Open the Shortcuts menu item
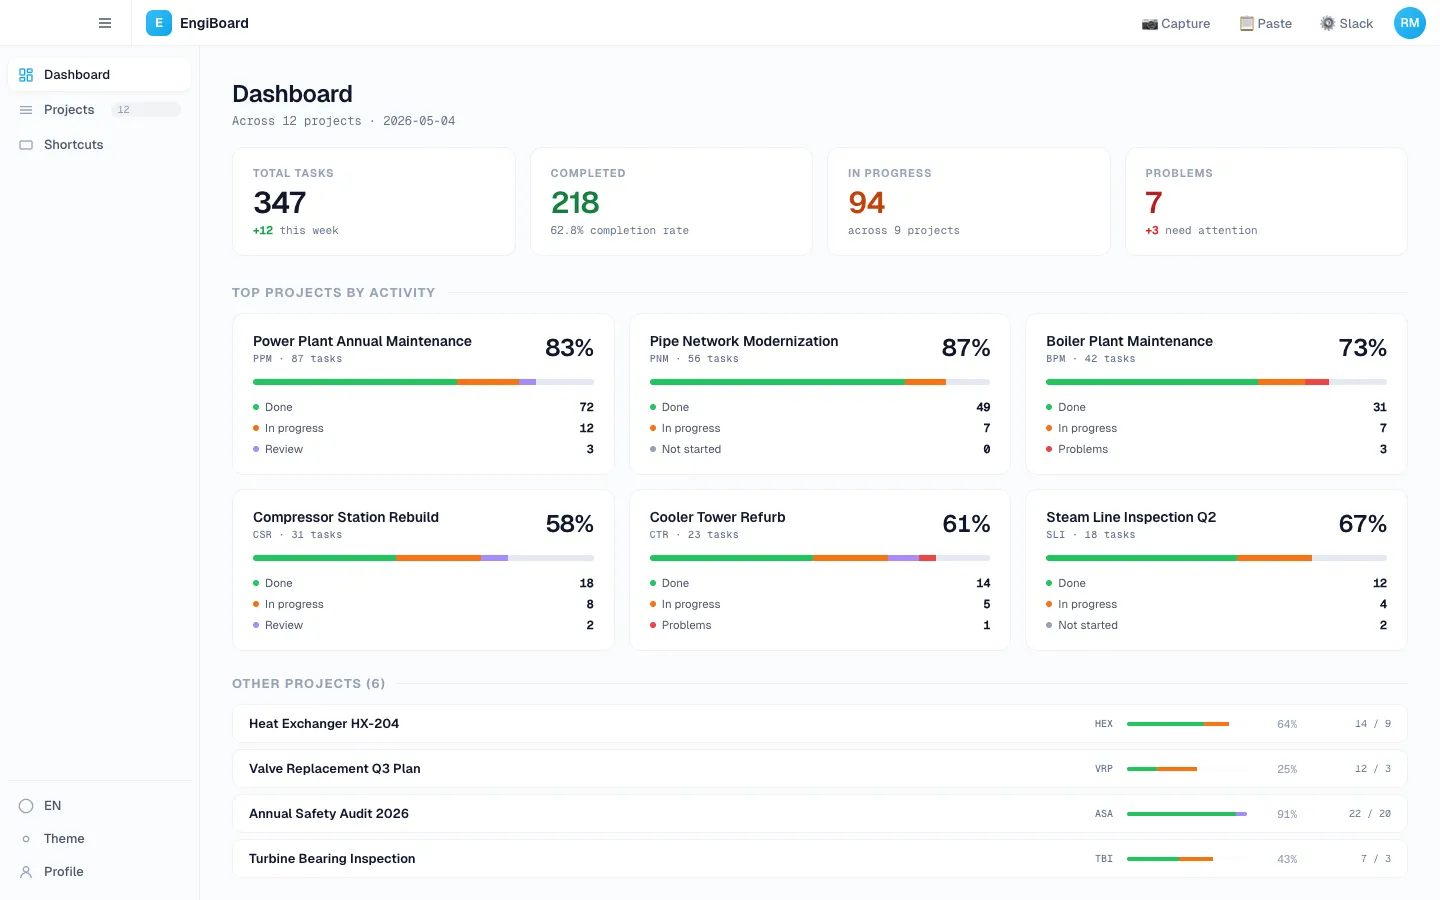Viewport: 1440px width, 900px height. click(99, 145)
